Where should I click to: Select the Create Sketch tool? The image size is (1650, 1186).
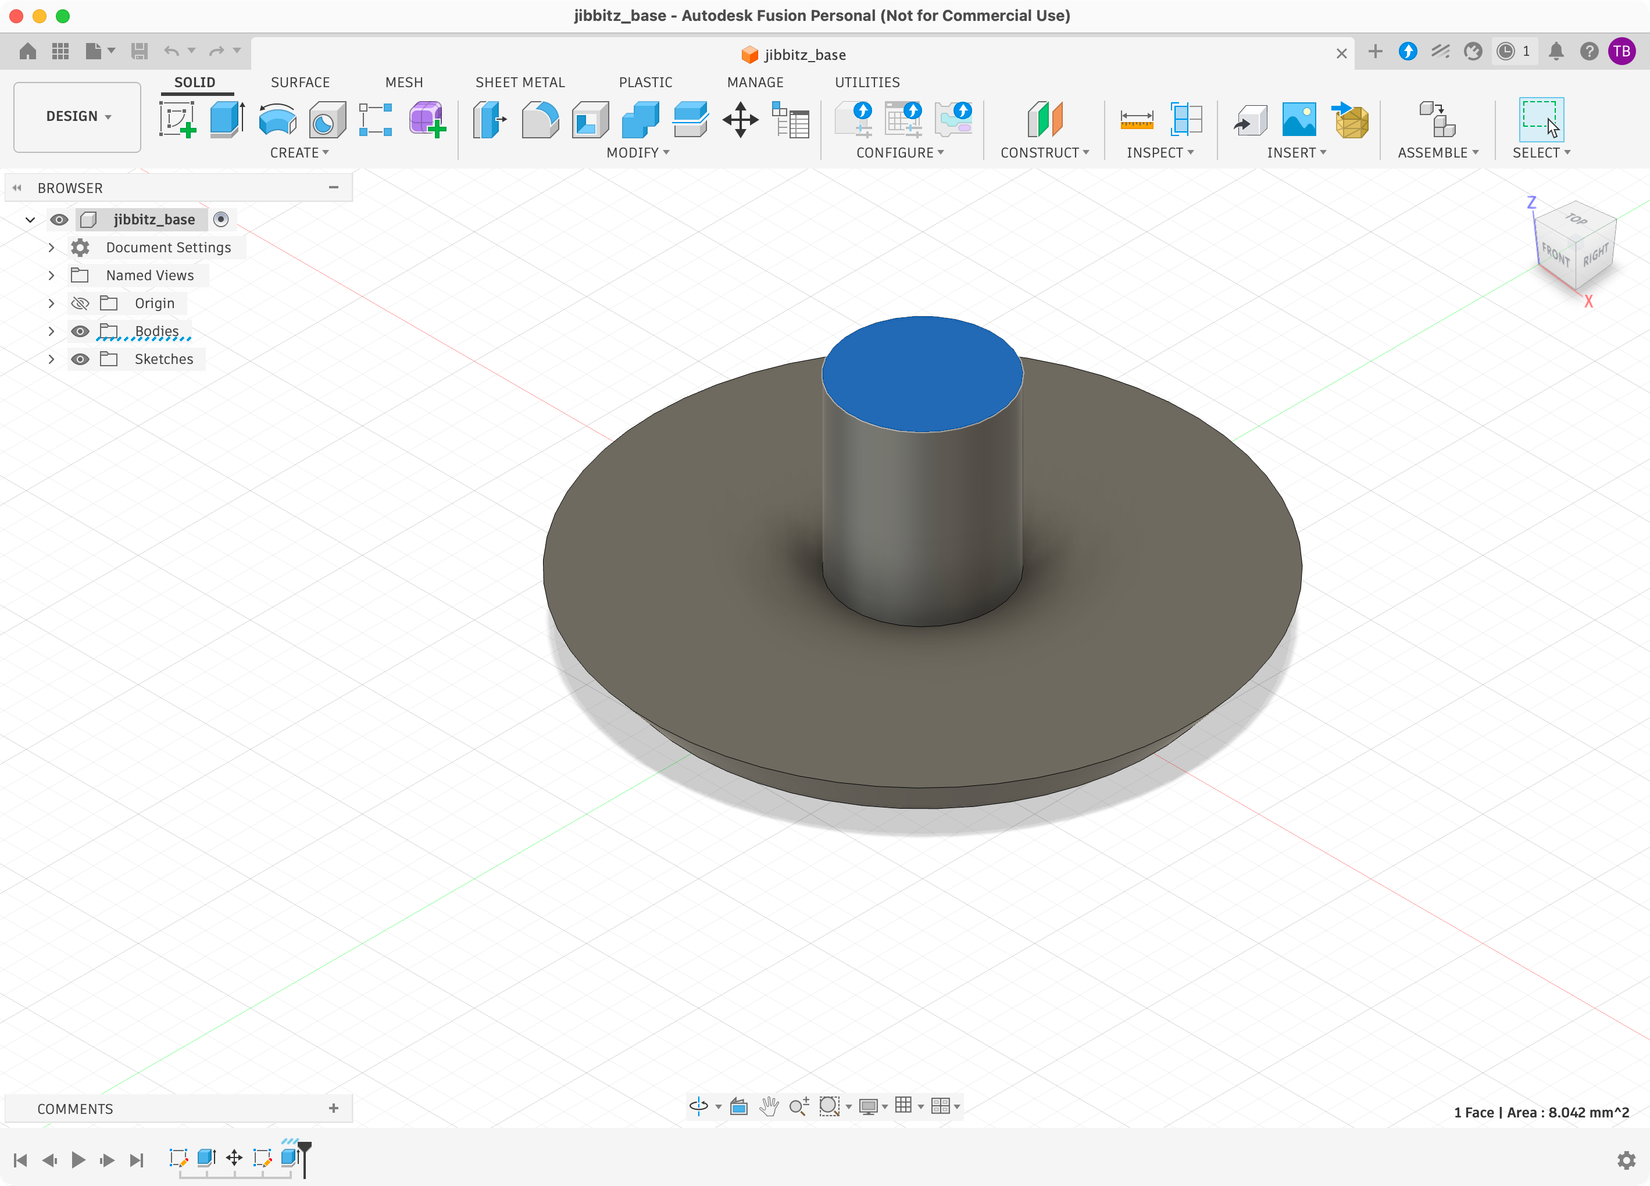pyautogui.click(x=178, y=120)
